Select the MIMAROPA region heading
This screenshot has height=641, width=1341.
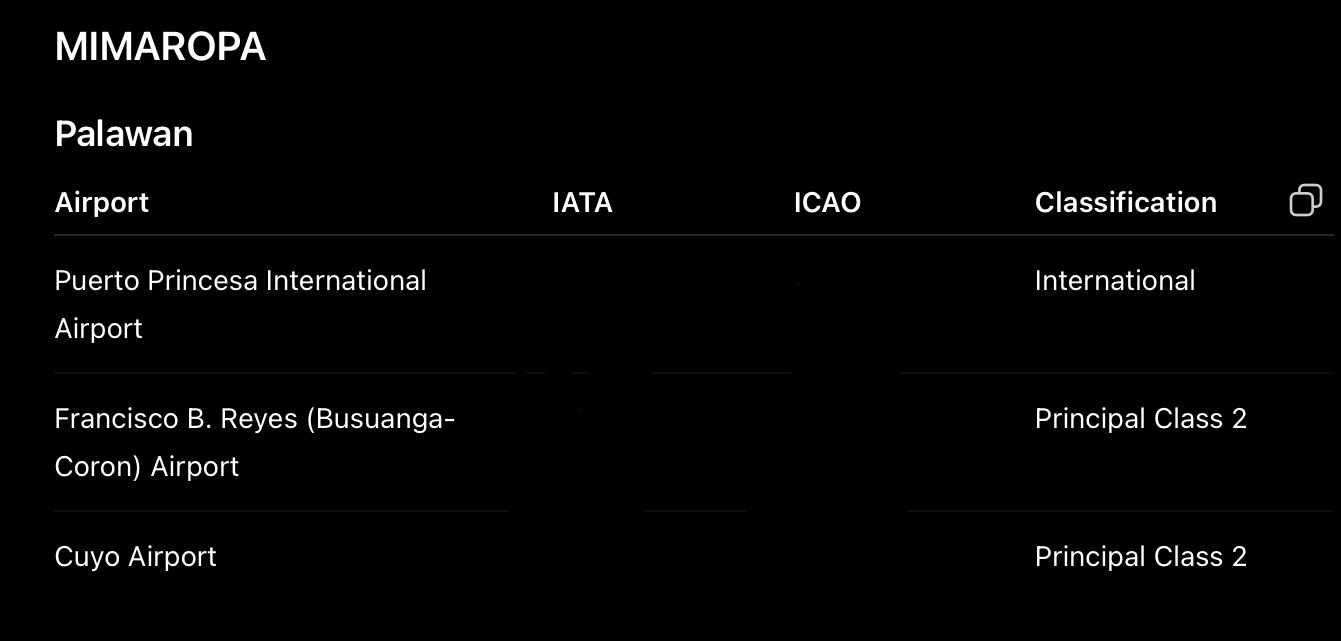click(160, 47)
